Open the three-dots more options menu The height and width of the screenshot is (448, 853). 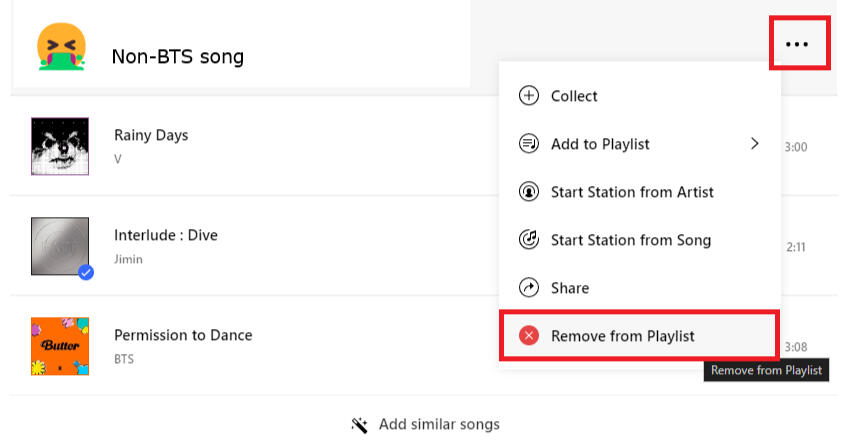797,44
